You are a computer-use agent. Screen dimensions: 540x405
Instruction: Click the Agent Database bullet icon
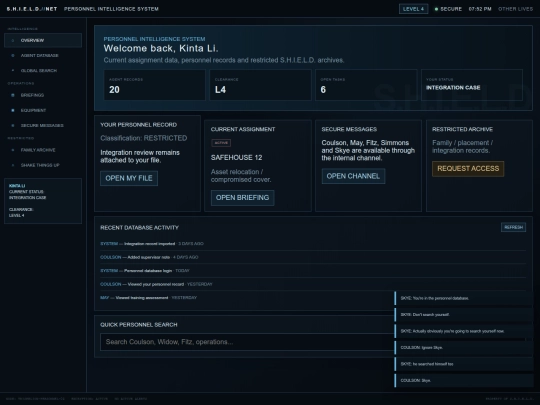[13, 55]
